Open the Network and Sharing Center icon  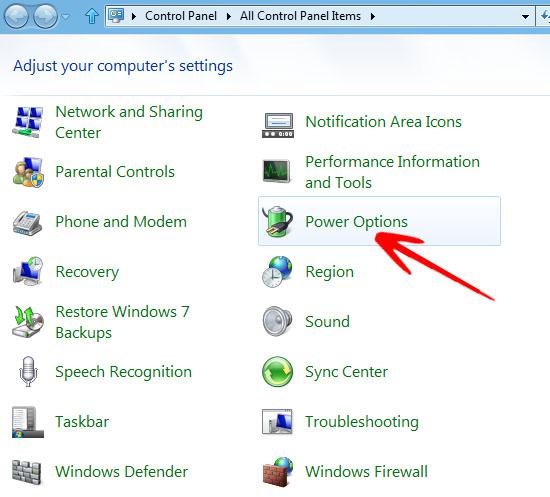tap(27, 122)
